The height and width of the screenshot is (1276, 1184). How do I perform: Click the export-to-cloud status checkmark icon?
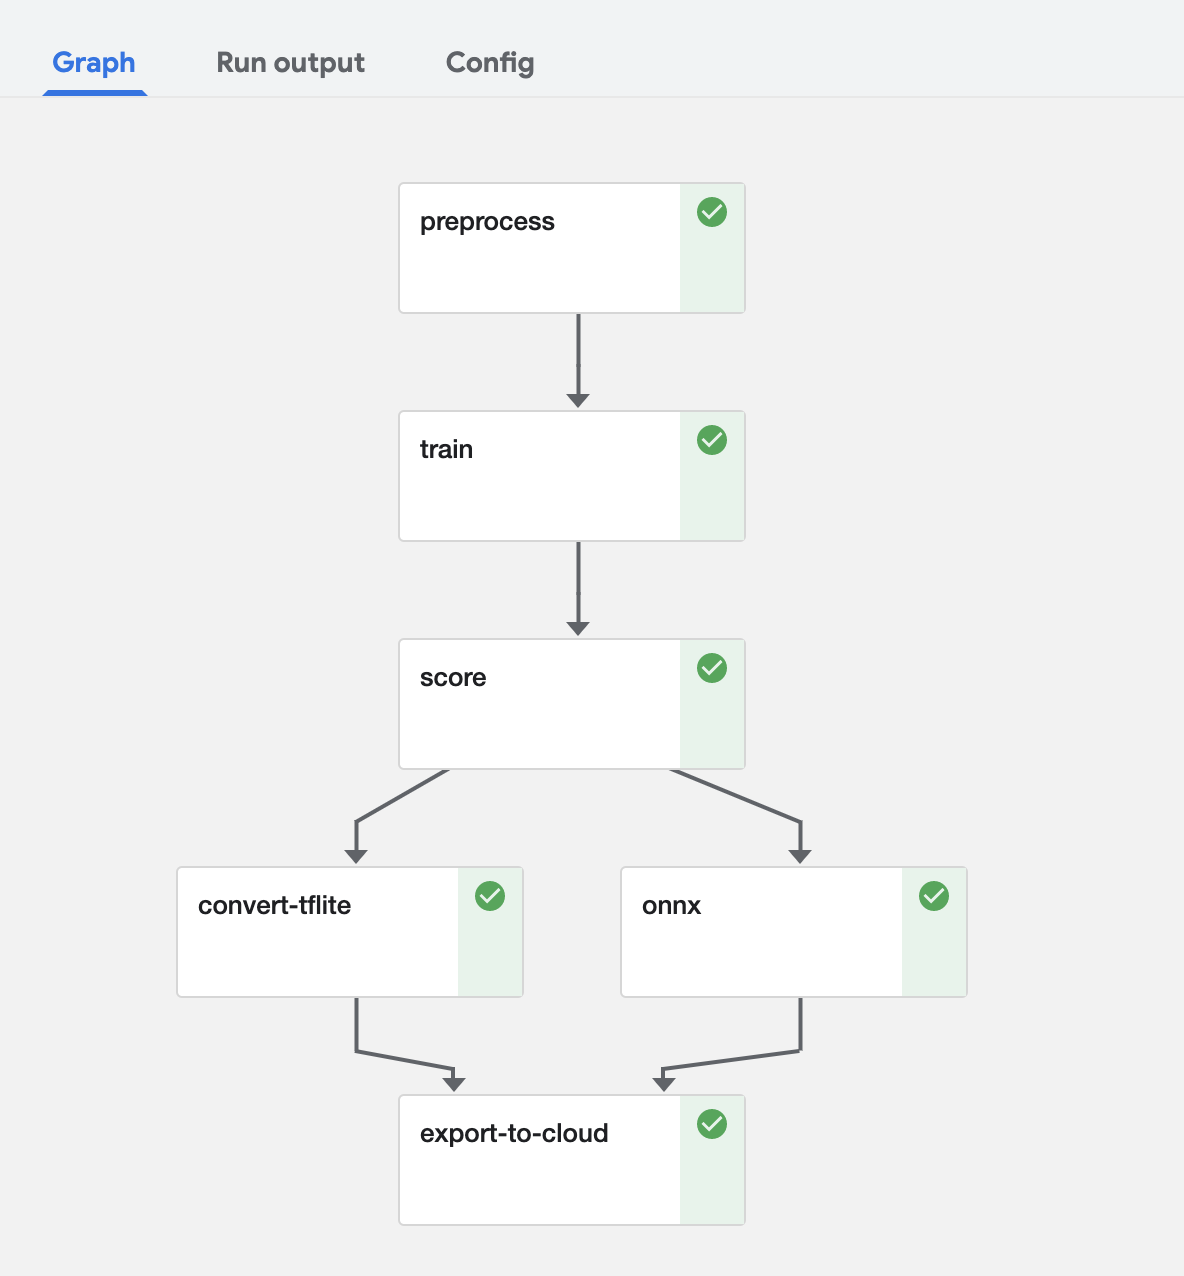click(712, 1124)
